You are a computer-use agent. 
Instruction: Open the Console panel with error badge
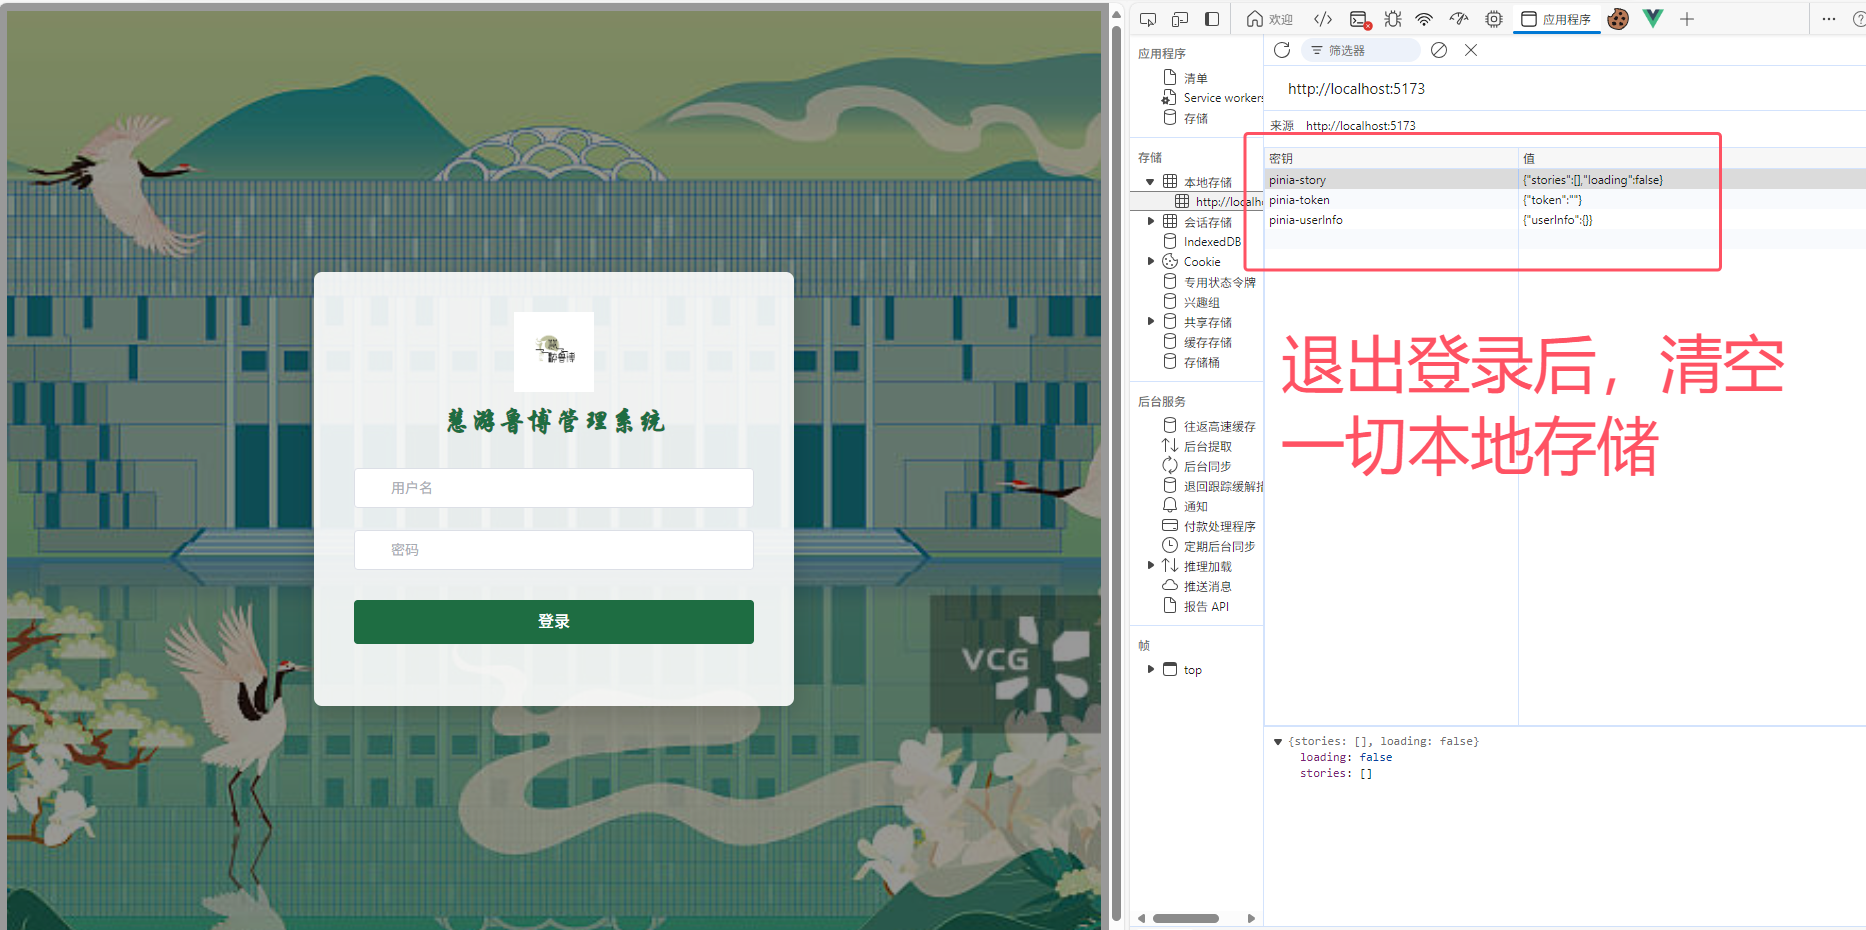tap(1360, 19)
